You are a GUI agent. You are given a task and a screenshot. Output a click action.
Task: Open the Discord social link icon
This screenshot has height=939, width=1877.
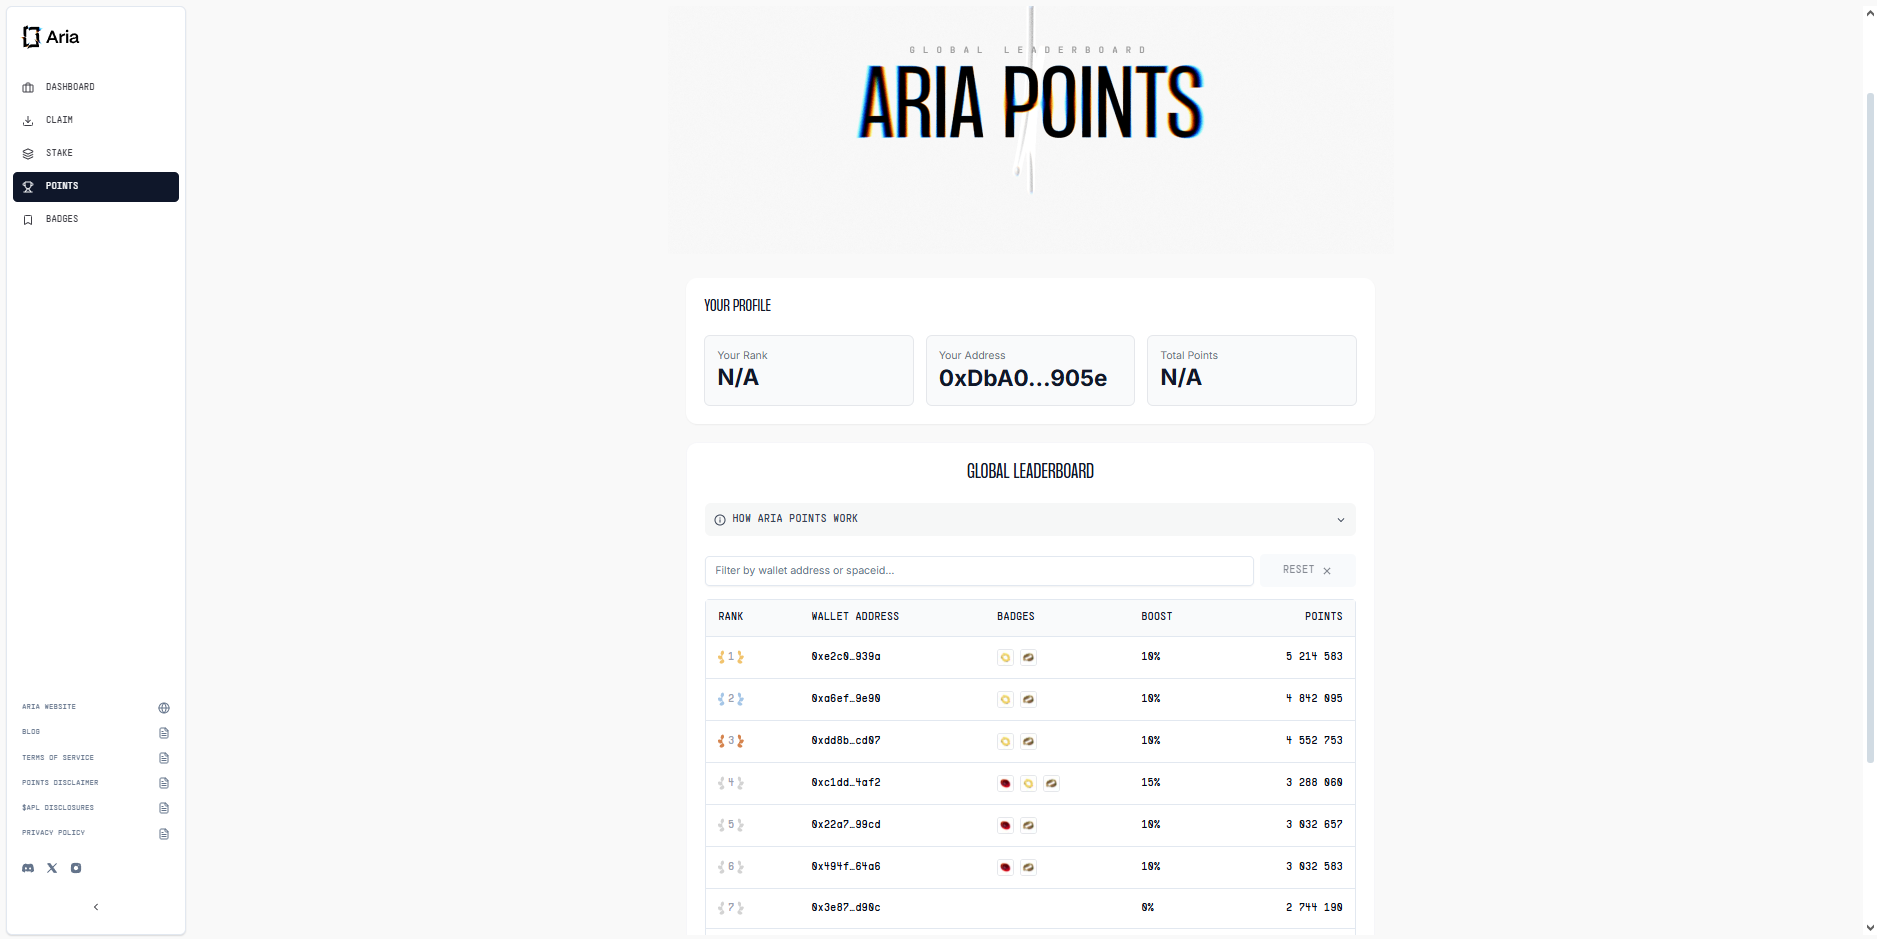point(28,868)
